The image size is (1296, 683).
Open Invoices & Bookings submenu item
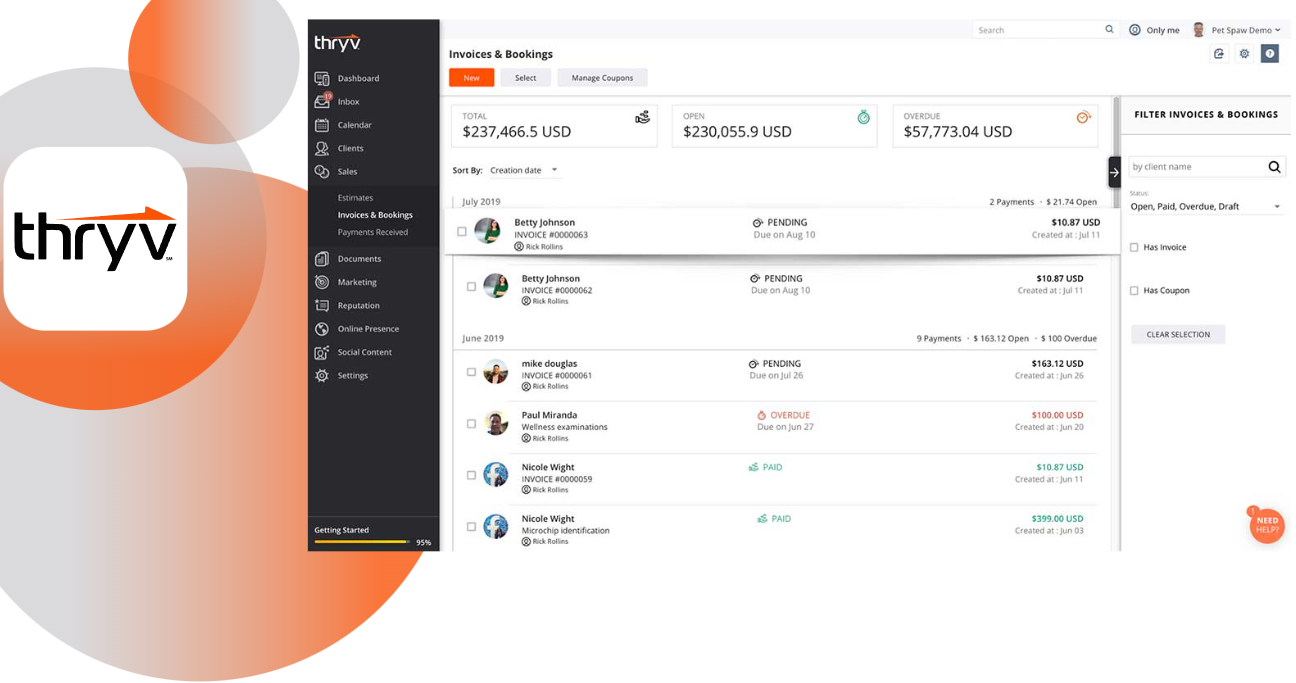click(375, 215)
